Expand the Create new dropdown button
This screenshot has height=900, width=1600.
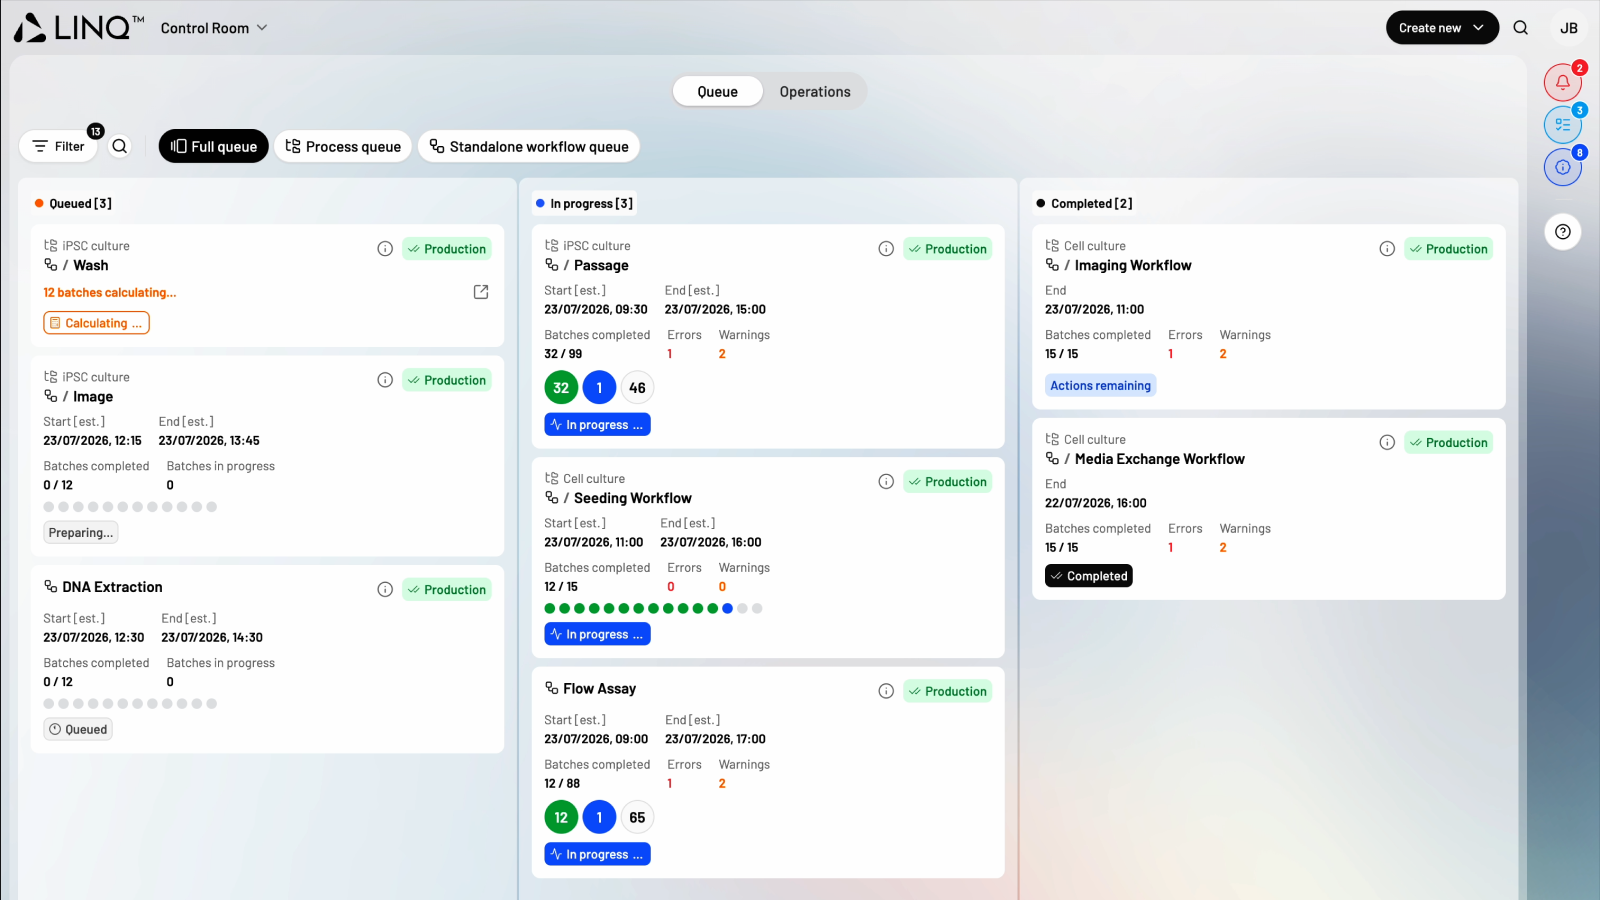click(1442, 28)
